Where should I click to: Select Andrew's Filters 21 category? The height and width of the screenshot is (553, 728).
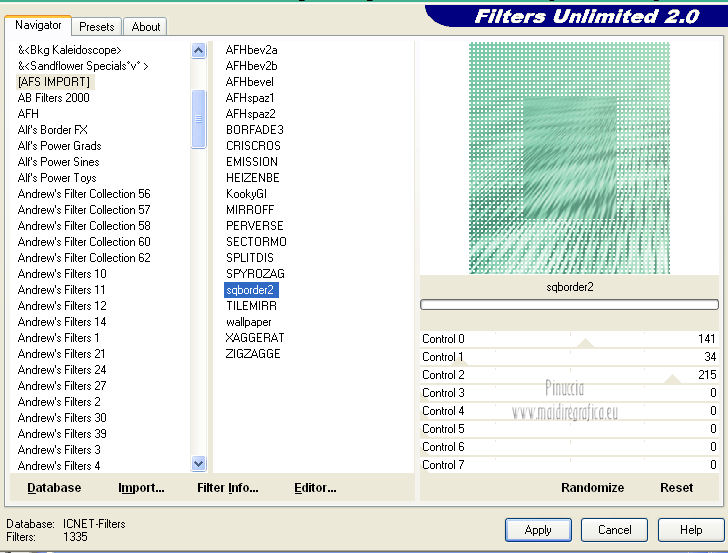pos(62,354)
